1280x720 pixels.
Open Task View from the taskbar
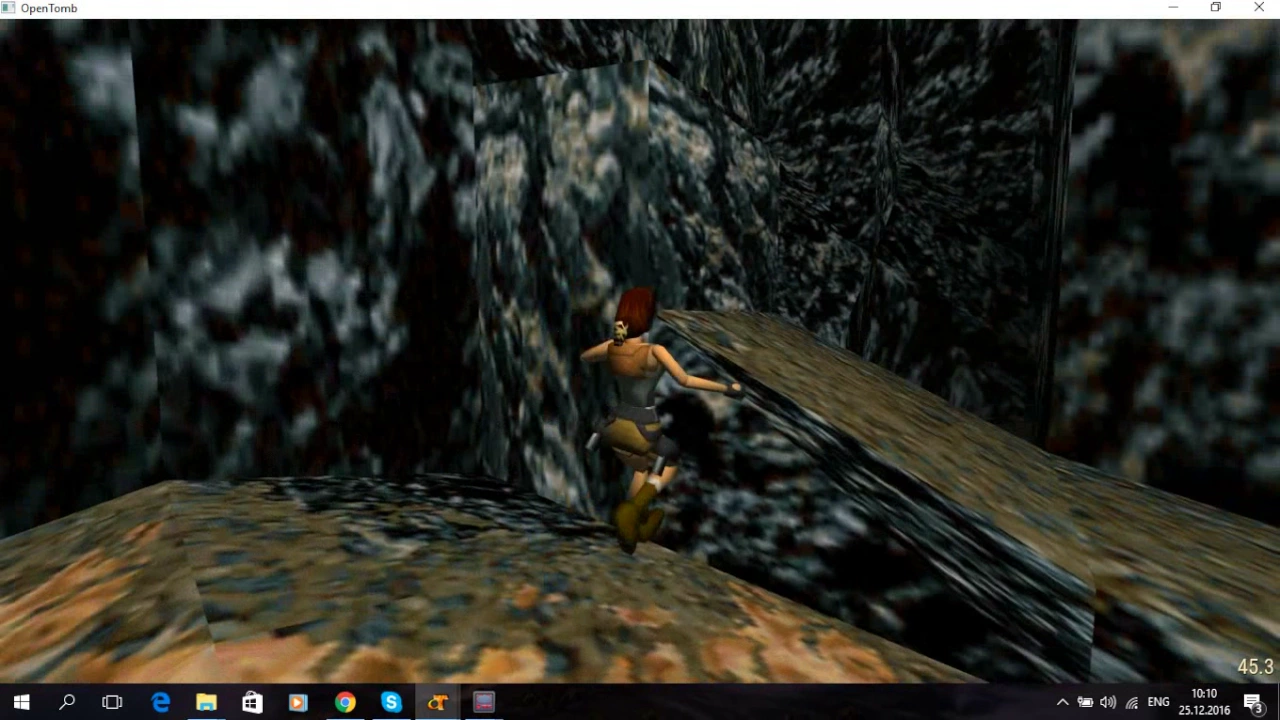click(112, 703)
